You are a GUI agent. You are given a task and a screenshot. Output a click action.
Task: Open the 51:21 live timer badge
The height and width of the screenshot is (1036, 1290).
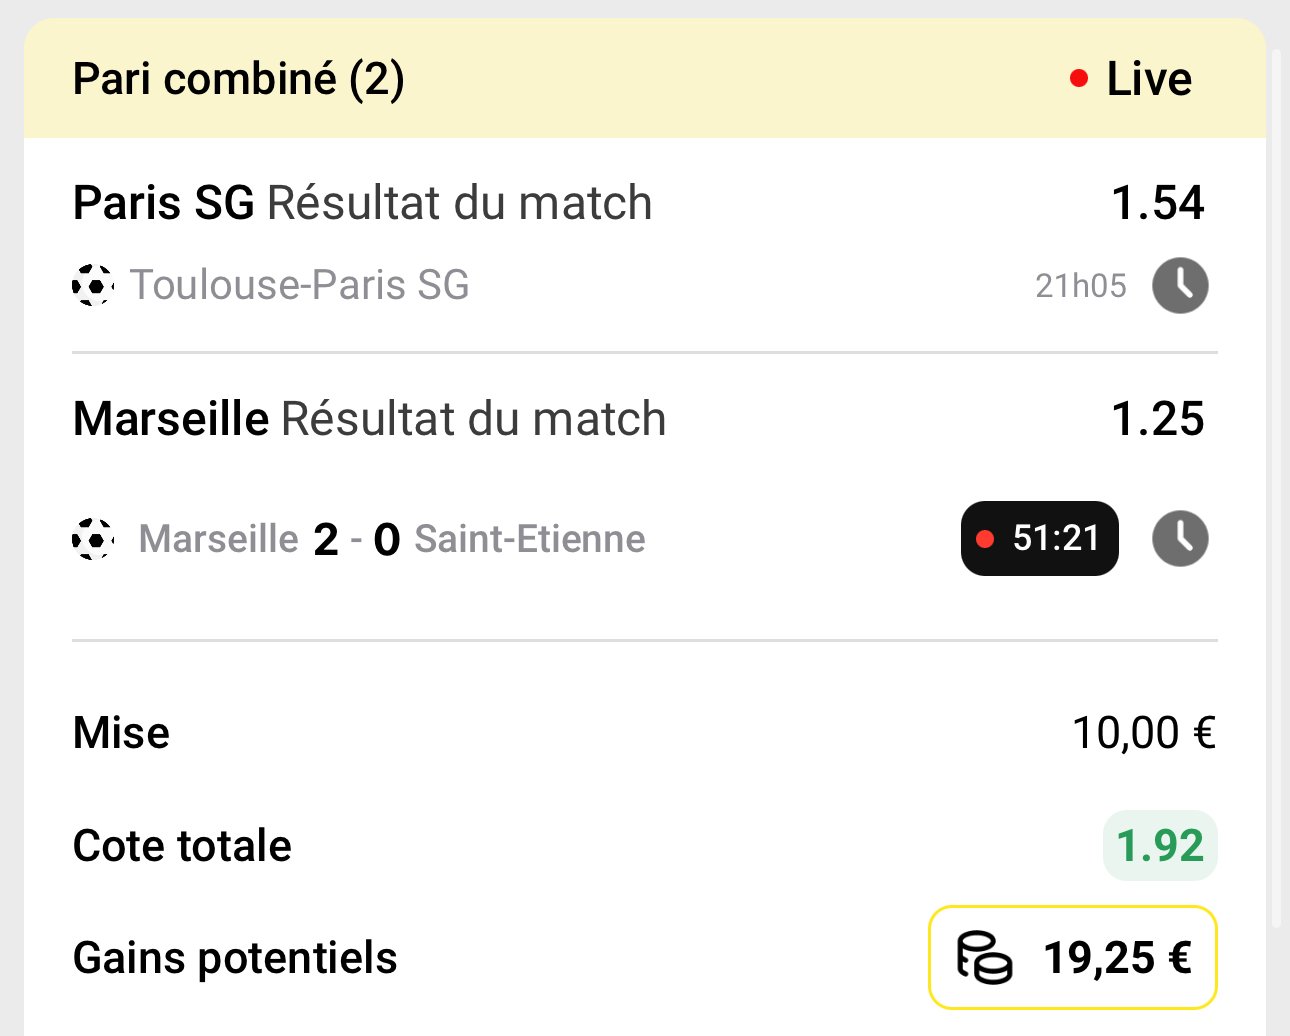1039,538
